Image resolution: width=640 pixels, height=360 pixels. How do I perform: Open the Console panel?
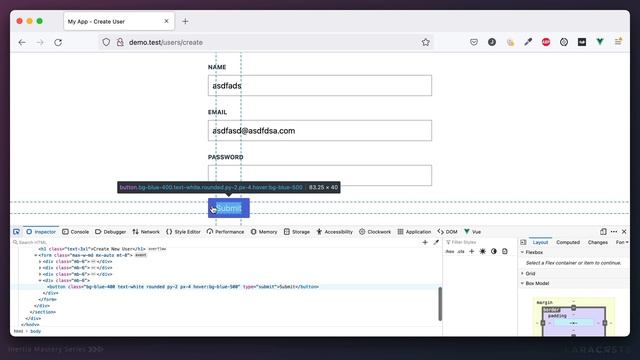pyautogui.click(x=76, y=231)
